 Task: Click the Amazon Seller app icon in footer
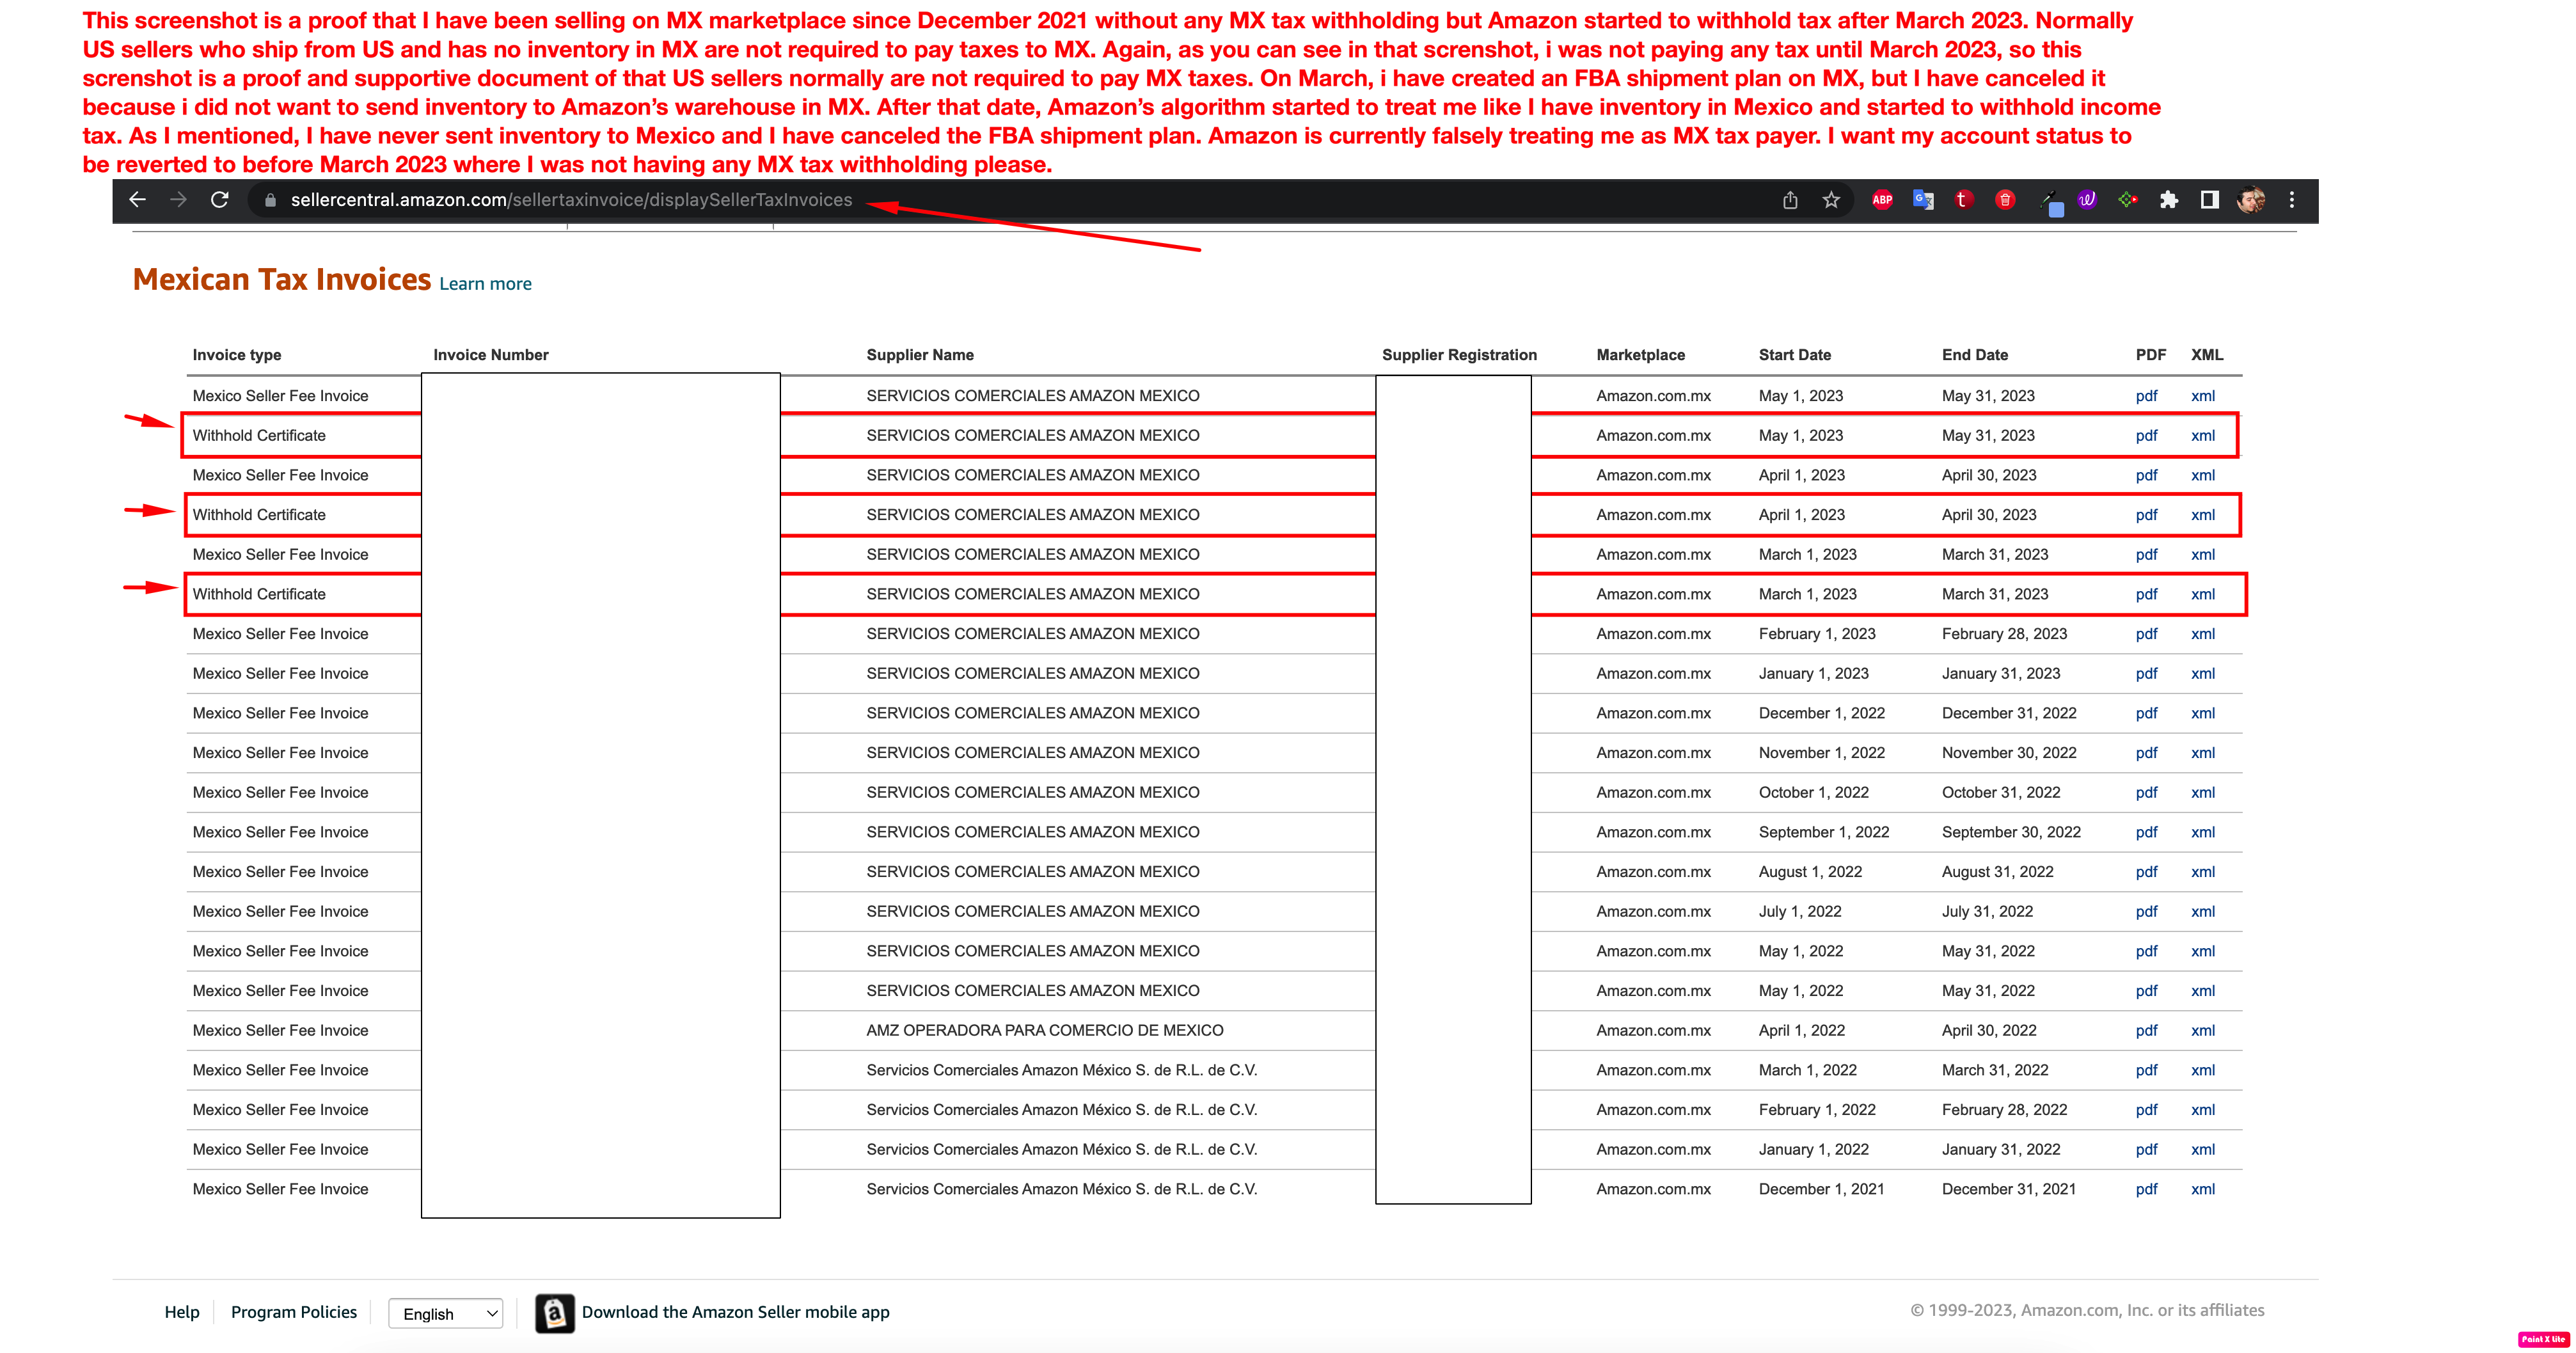[x=555, y=1313]
